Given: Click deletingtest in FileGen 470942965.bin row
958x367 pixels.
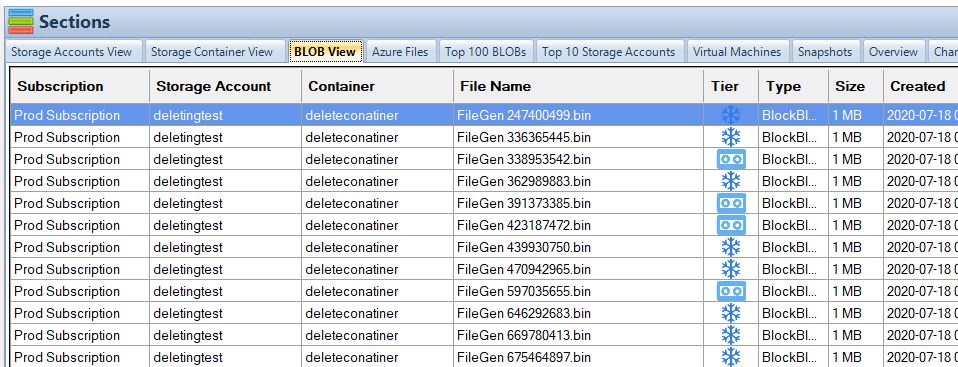Looking at the screenshot, I should (188, 269).
